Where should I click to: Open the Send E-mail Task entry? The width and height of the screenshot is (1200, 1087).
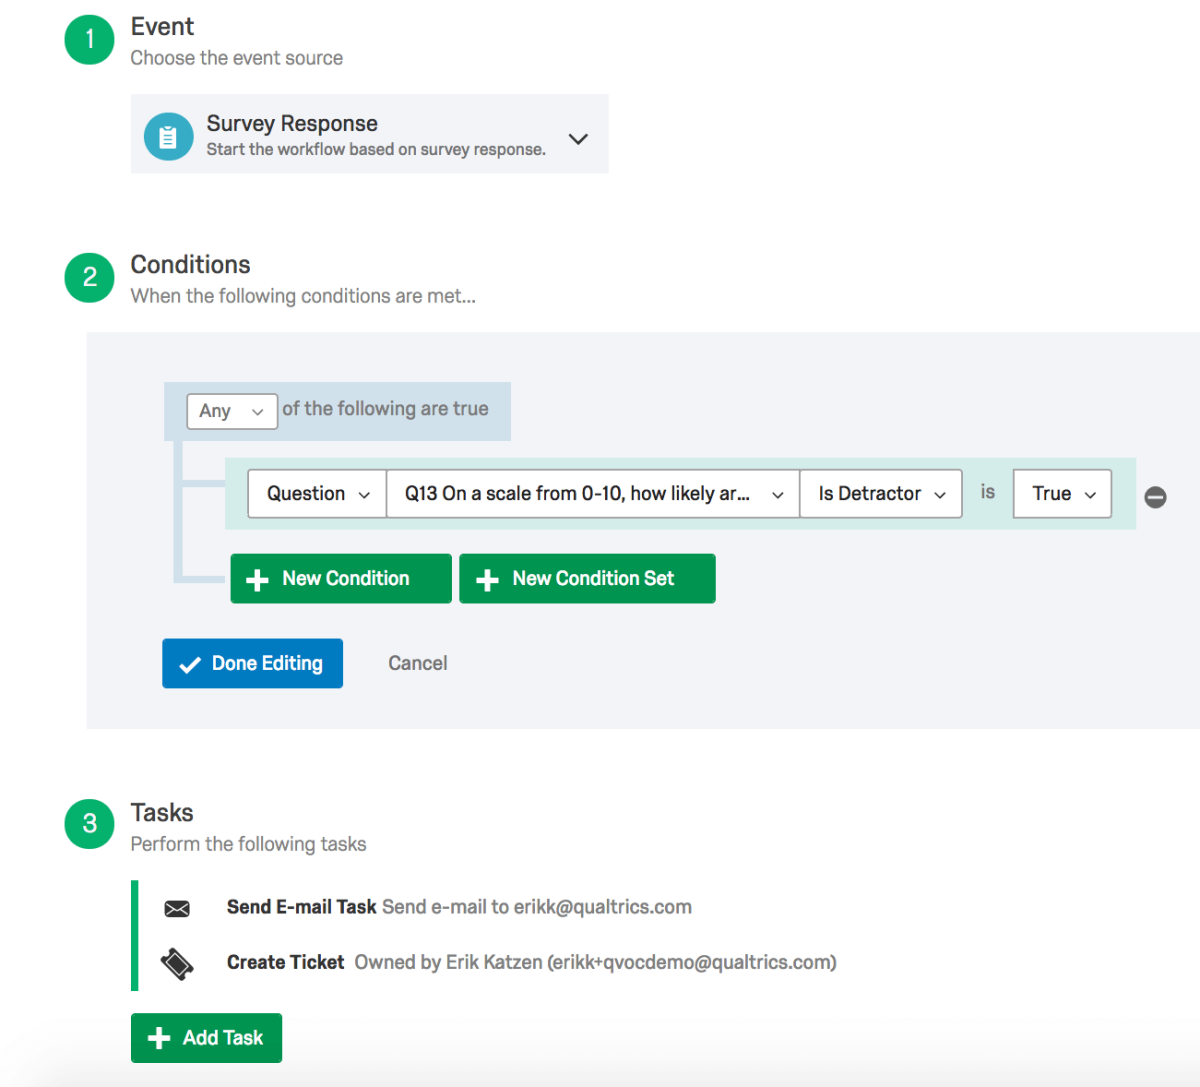(x=302, y=907)
